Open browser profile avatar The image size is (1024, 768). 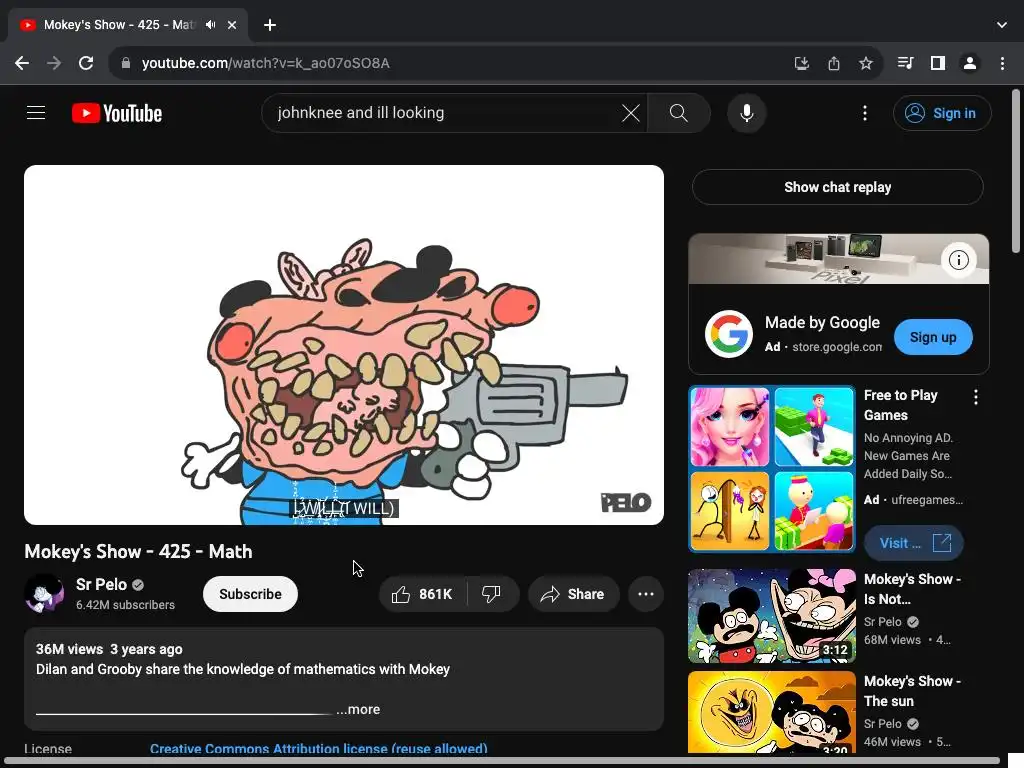[x=970, y=63]
